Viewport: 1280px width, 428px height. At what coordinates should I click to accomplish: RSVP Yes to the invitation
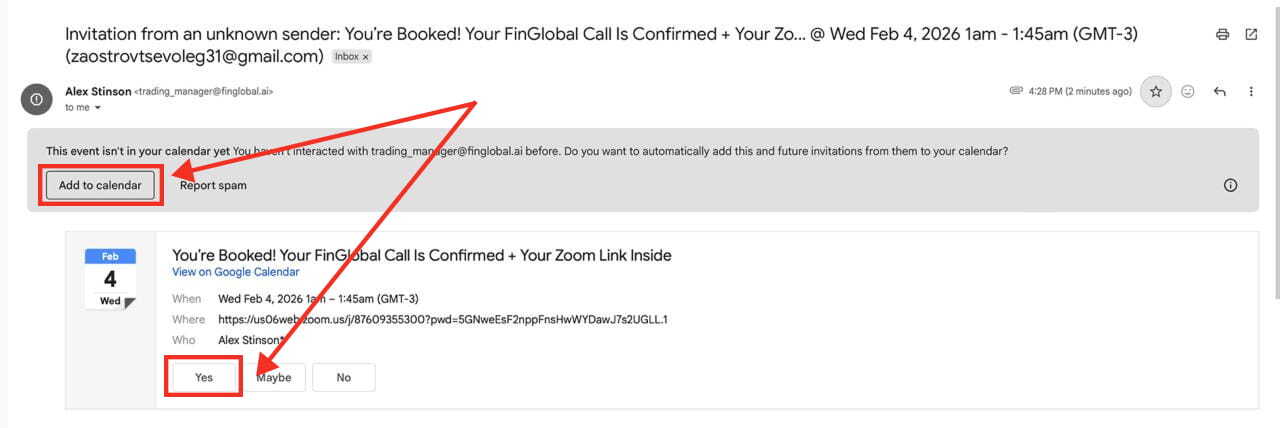(204, 377)
